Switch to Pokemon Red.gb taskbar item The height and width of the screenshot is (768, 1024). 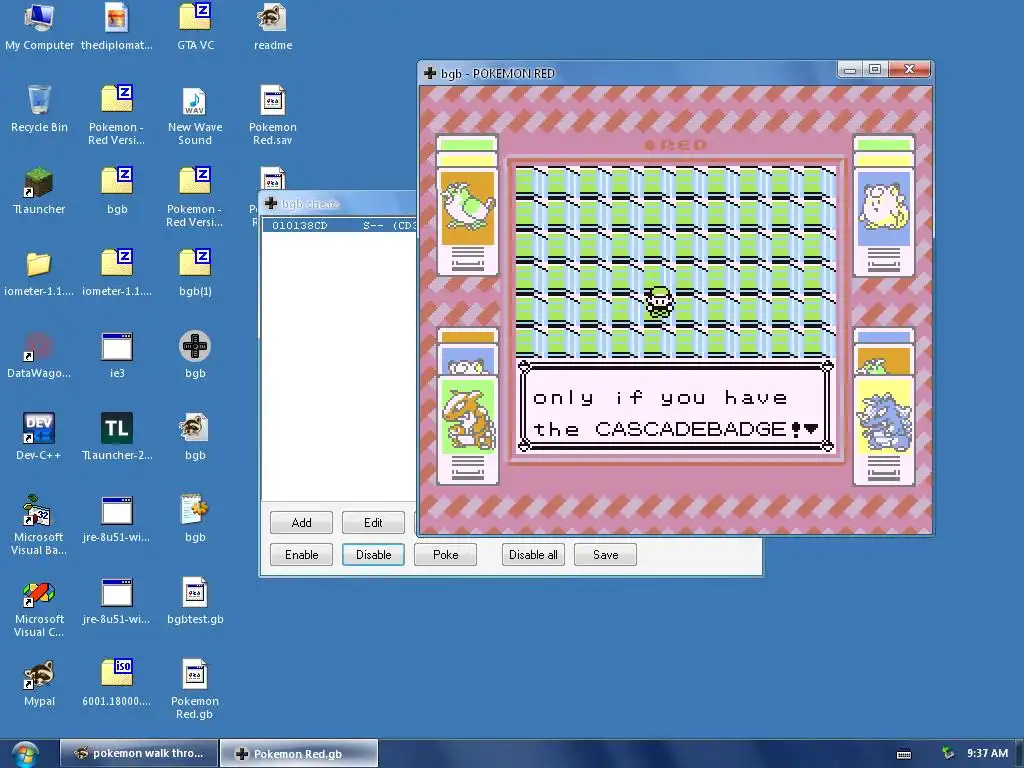[298, 753]
